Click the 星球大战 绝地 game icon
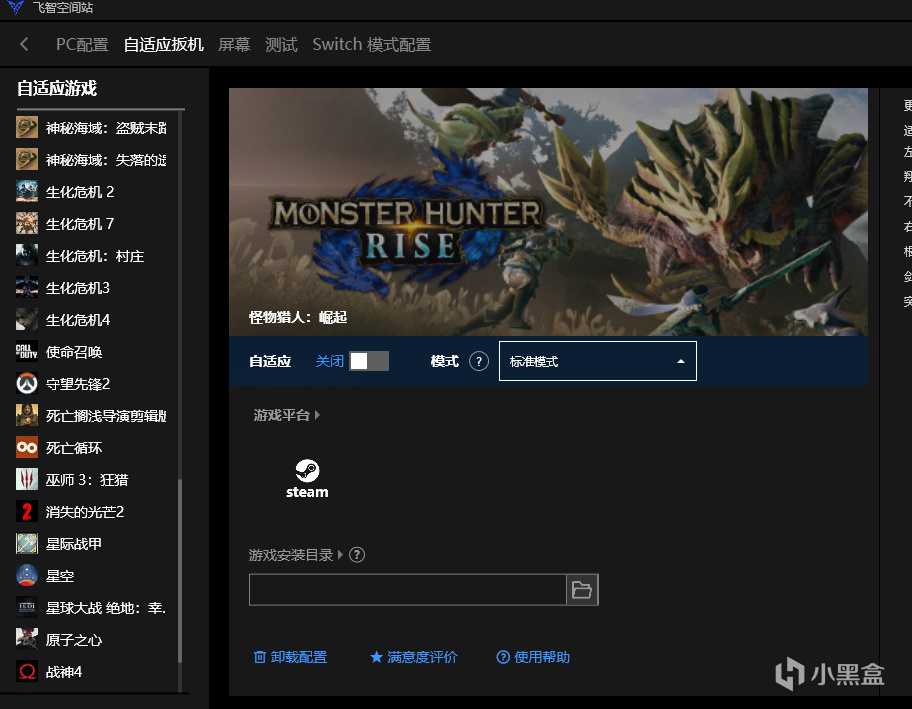The height and width of the screenshot is (709, 912). pos(27,607)
